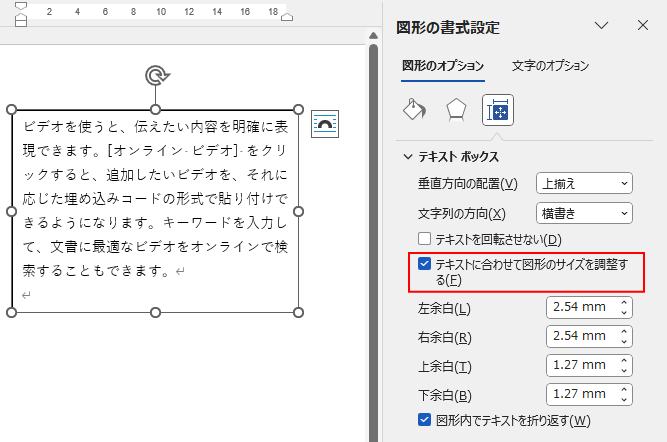Open the Layout & Properties icon tab

point(498,110)
